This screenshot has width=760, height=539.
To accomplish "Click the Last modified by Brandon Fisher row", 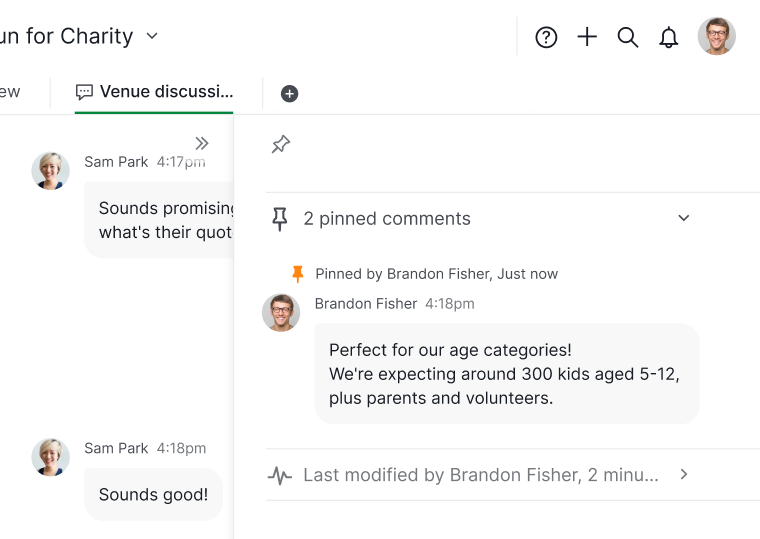I will 480,475.
